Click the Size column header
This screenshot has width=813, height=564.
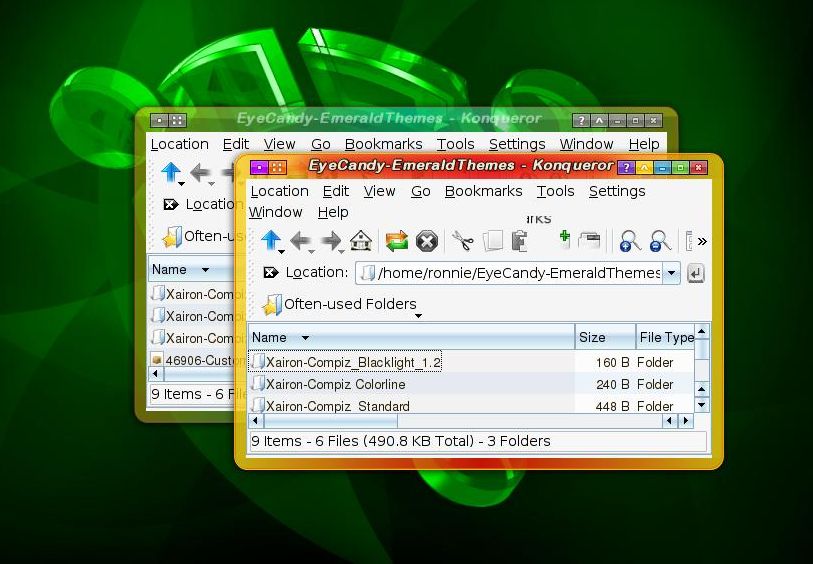coord(605,337)
